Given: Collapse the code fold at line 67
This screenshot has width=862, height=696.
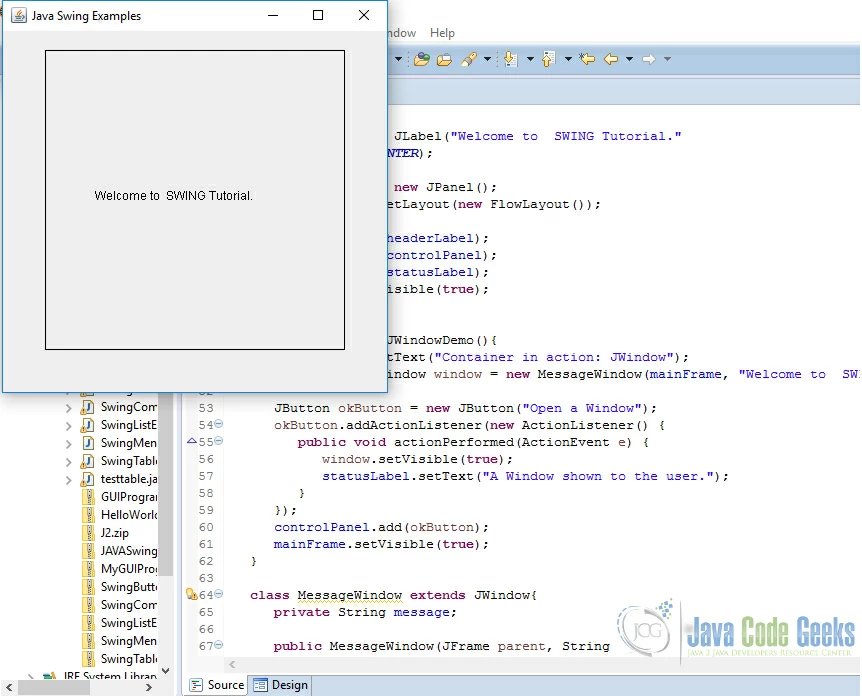Looking at the screenshot, I should [219, 645].
